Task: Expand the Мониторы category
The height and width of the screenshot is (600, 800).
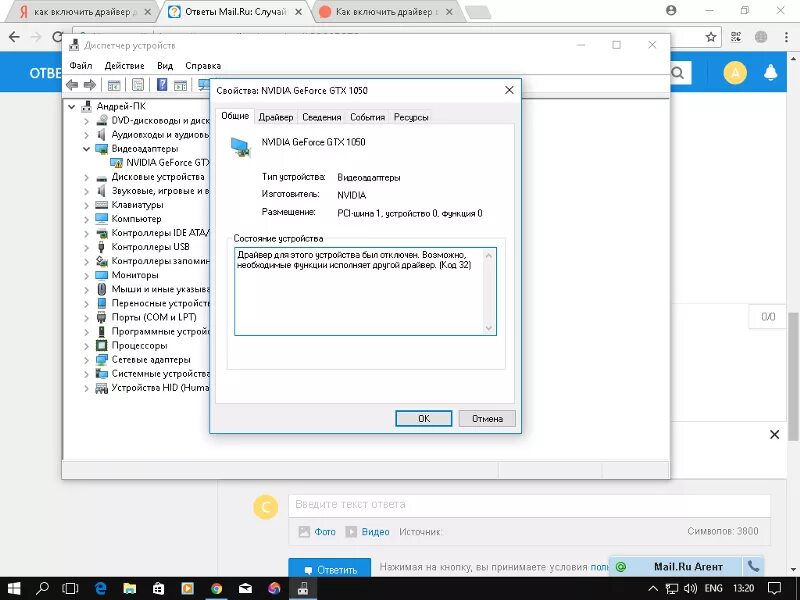Action: tap(86, 275)
